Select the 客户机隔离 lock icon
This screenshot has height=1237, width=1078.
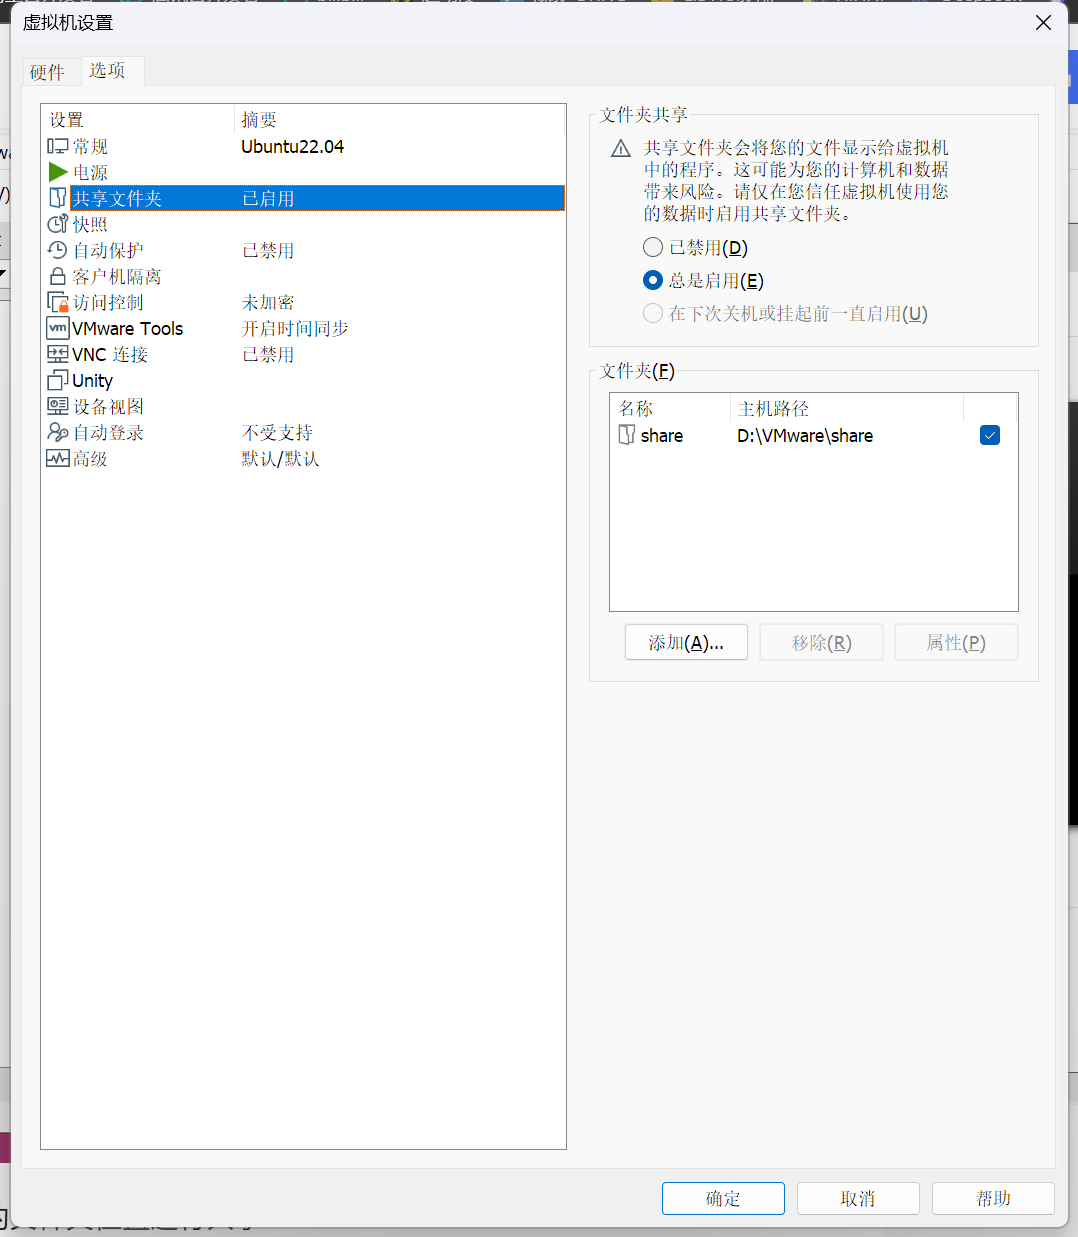click(x=58, y=277)
